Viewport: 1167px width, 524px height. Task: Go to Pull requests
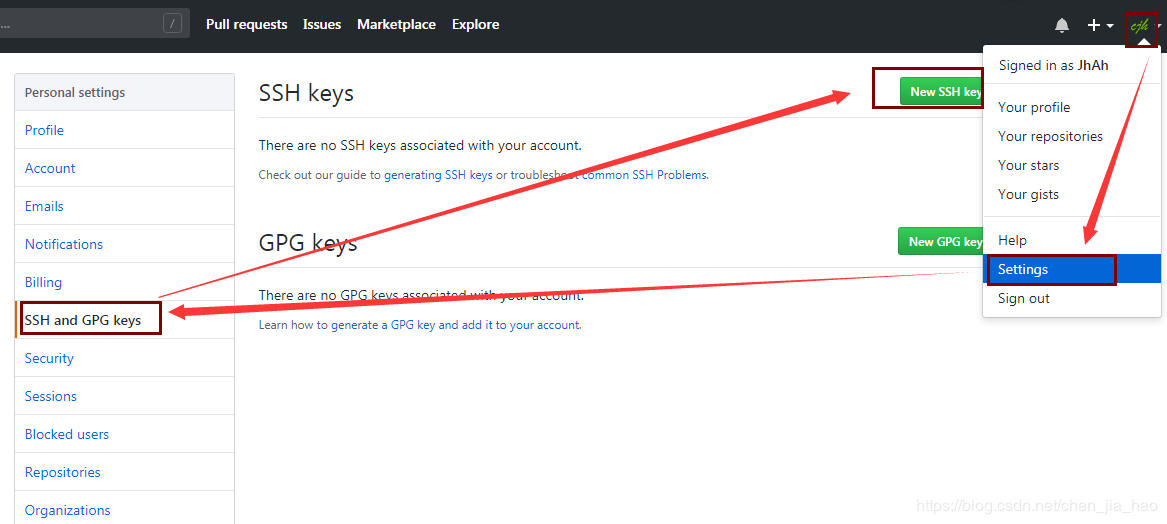(x=246, y=25)
